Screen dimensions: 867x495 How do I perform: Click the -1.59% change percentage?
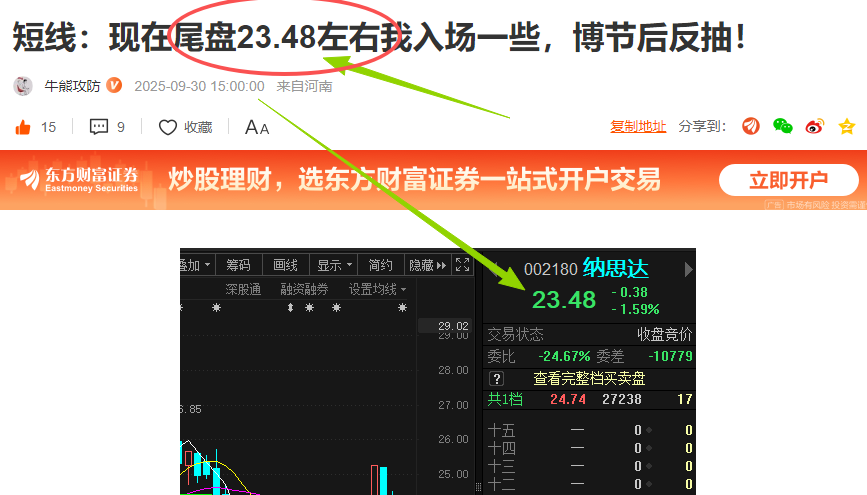pyautogui.click(x=636, y=309)
